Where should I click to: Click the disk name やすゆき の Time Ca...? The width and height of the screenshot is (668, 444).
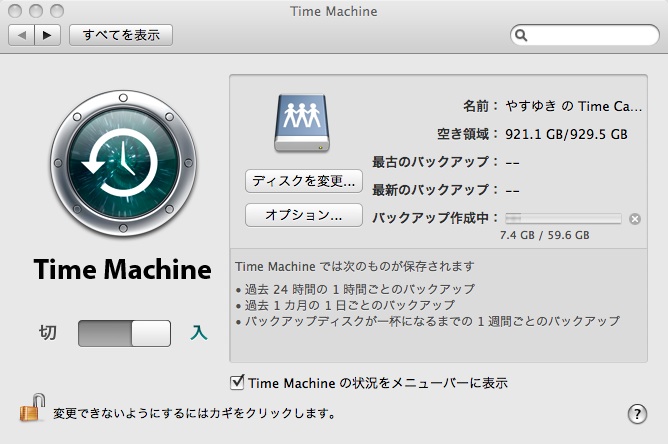coord(573,106)
